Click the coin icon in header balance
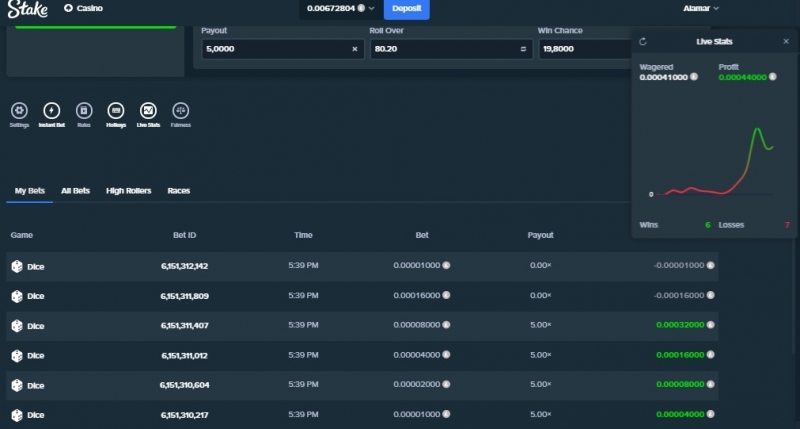The width and height of the screenshot is (800, 429). (361, 8)
